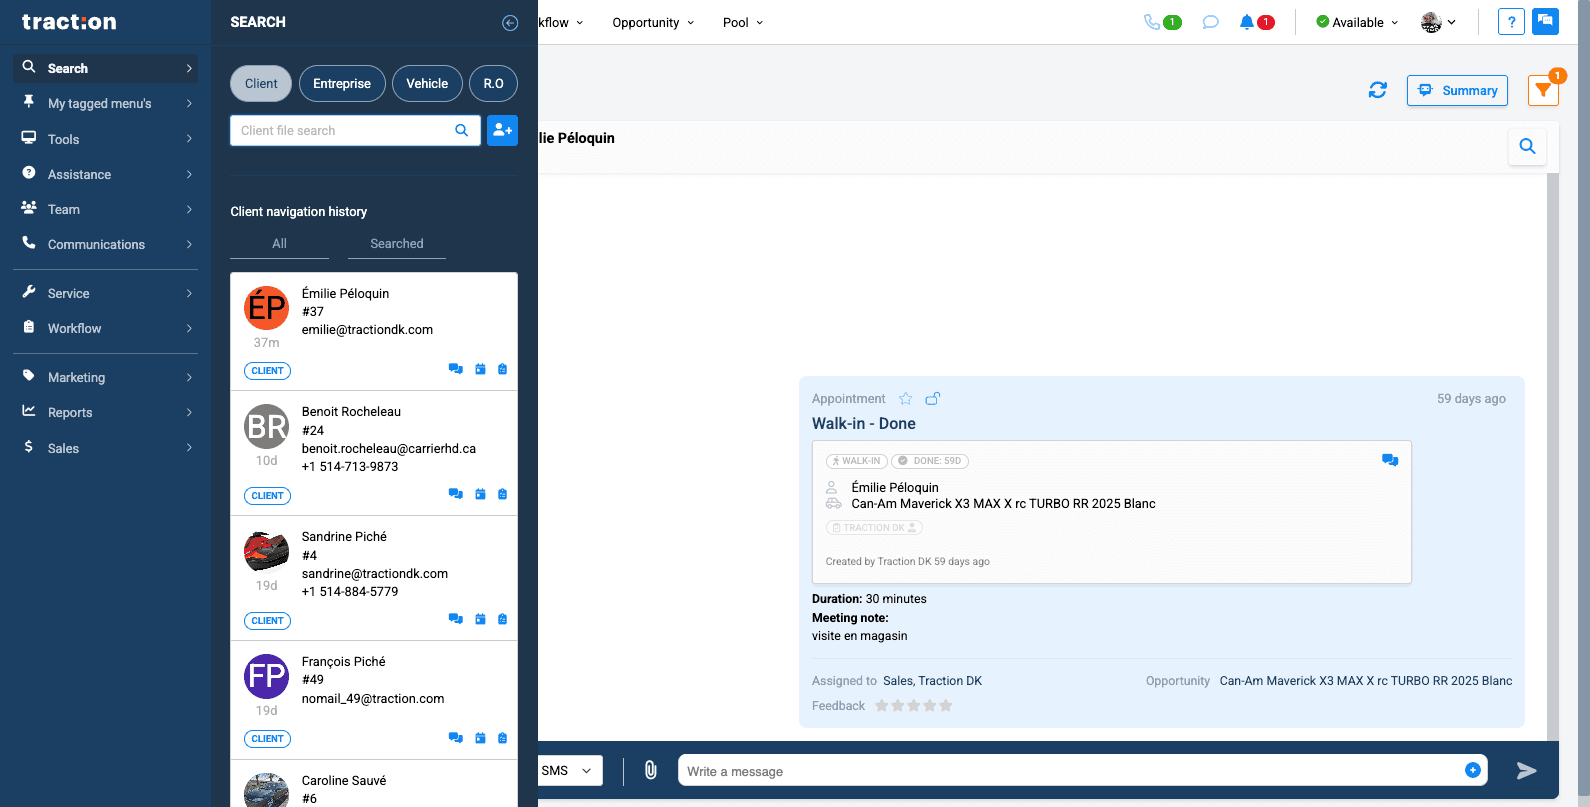
Task: Open the Available status dropdown
Action: [1357, 23]
